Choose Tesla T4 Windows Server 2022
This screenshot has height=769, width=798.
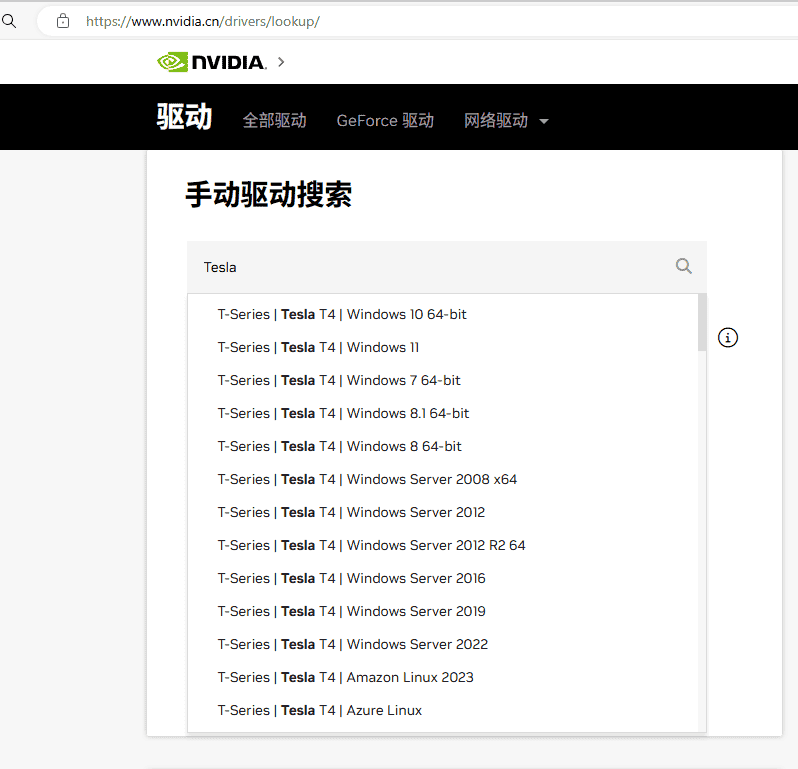pyautogui.click(x=352, y=644)
